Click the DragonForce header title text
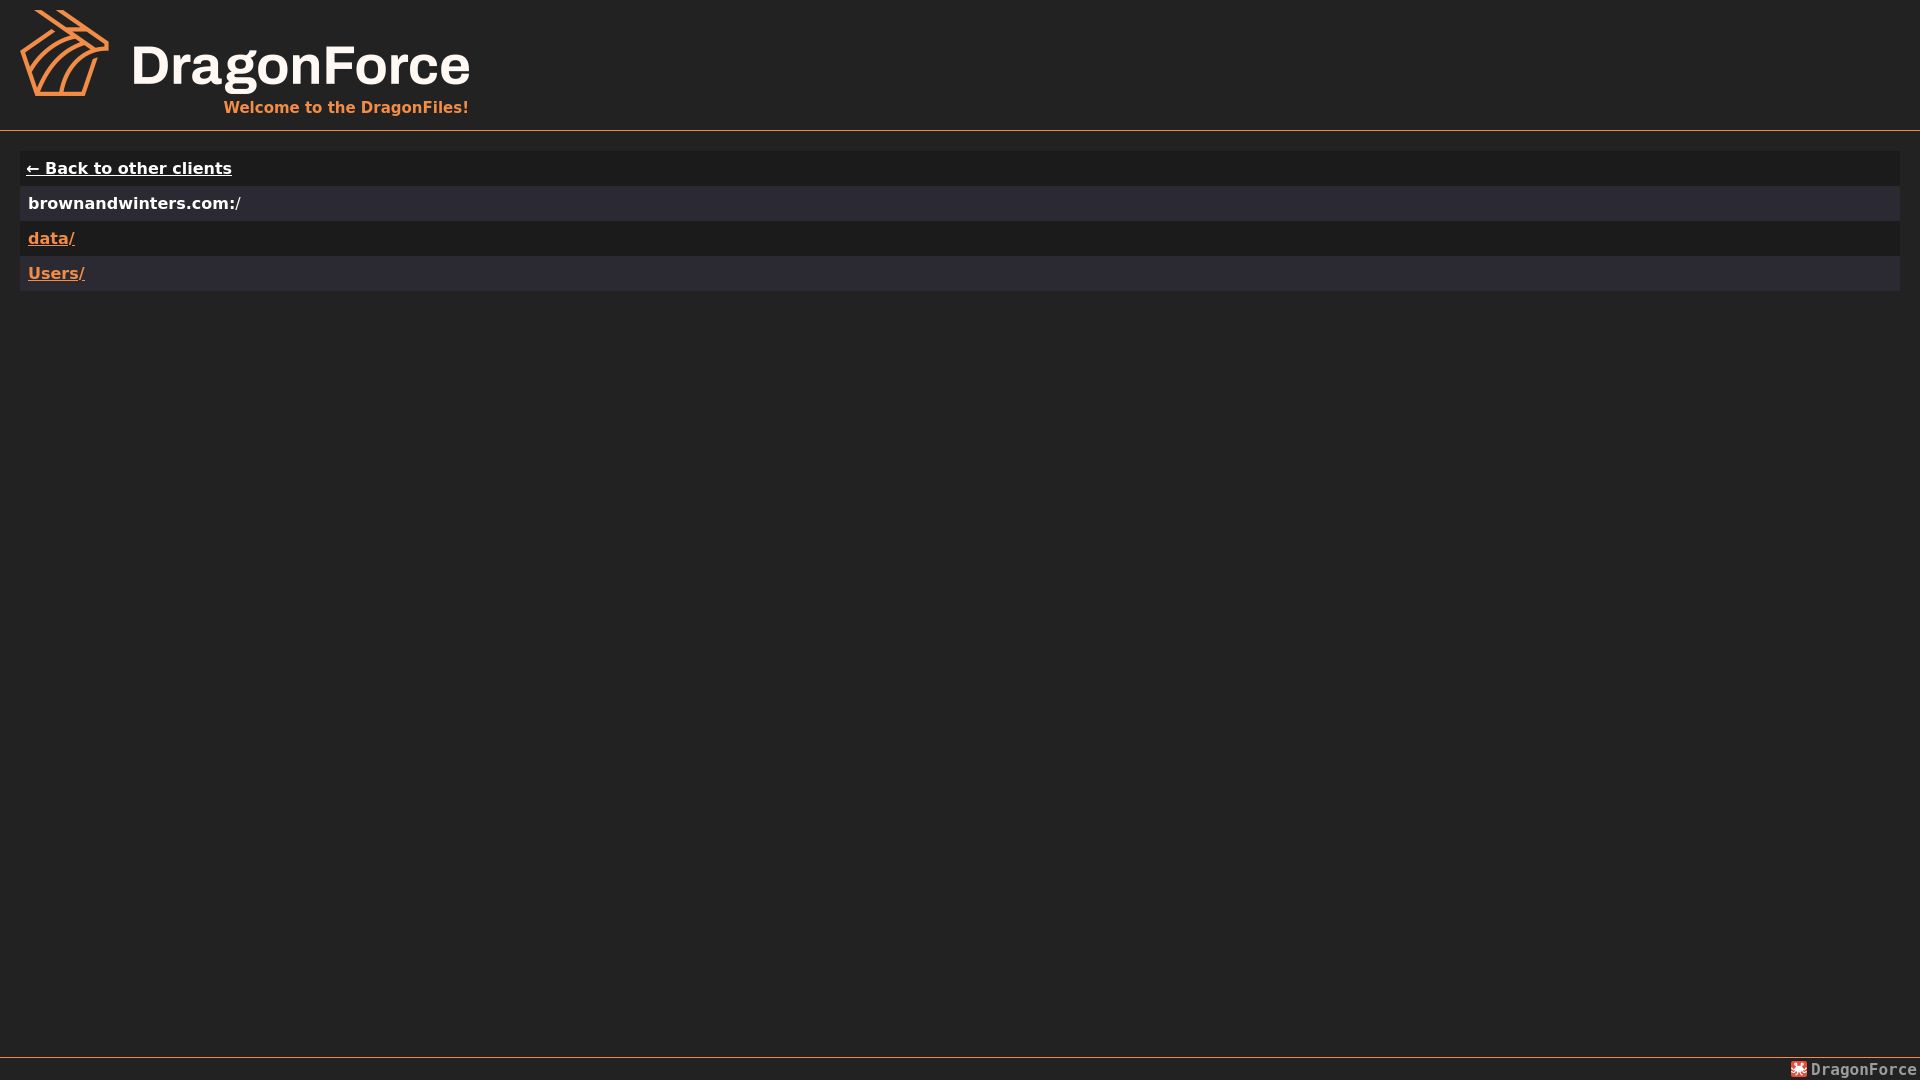The height and width of the screenshot is (1080, 1920). coord(300,66)
